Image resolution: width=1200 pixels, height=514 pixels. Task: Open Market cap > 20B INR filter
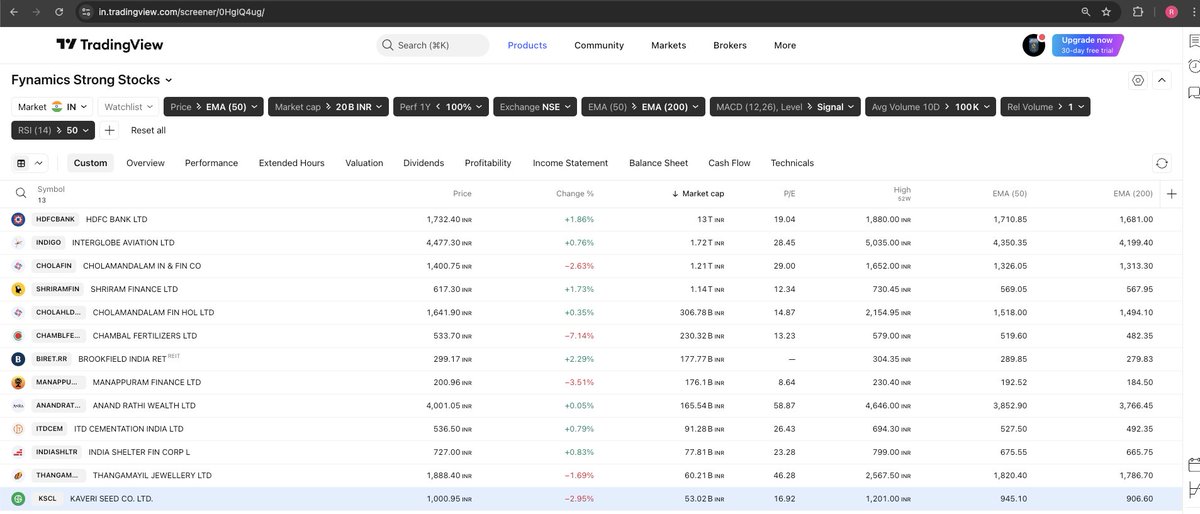point(328,107)
